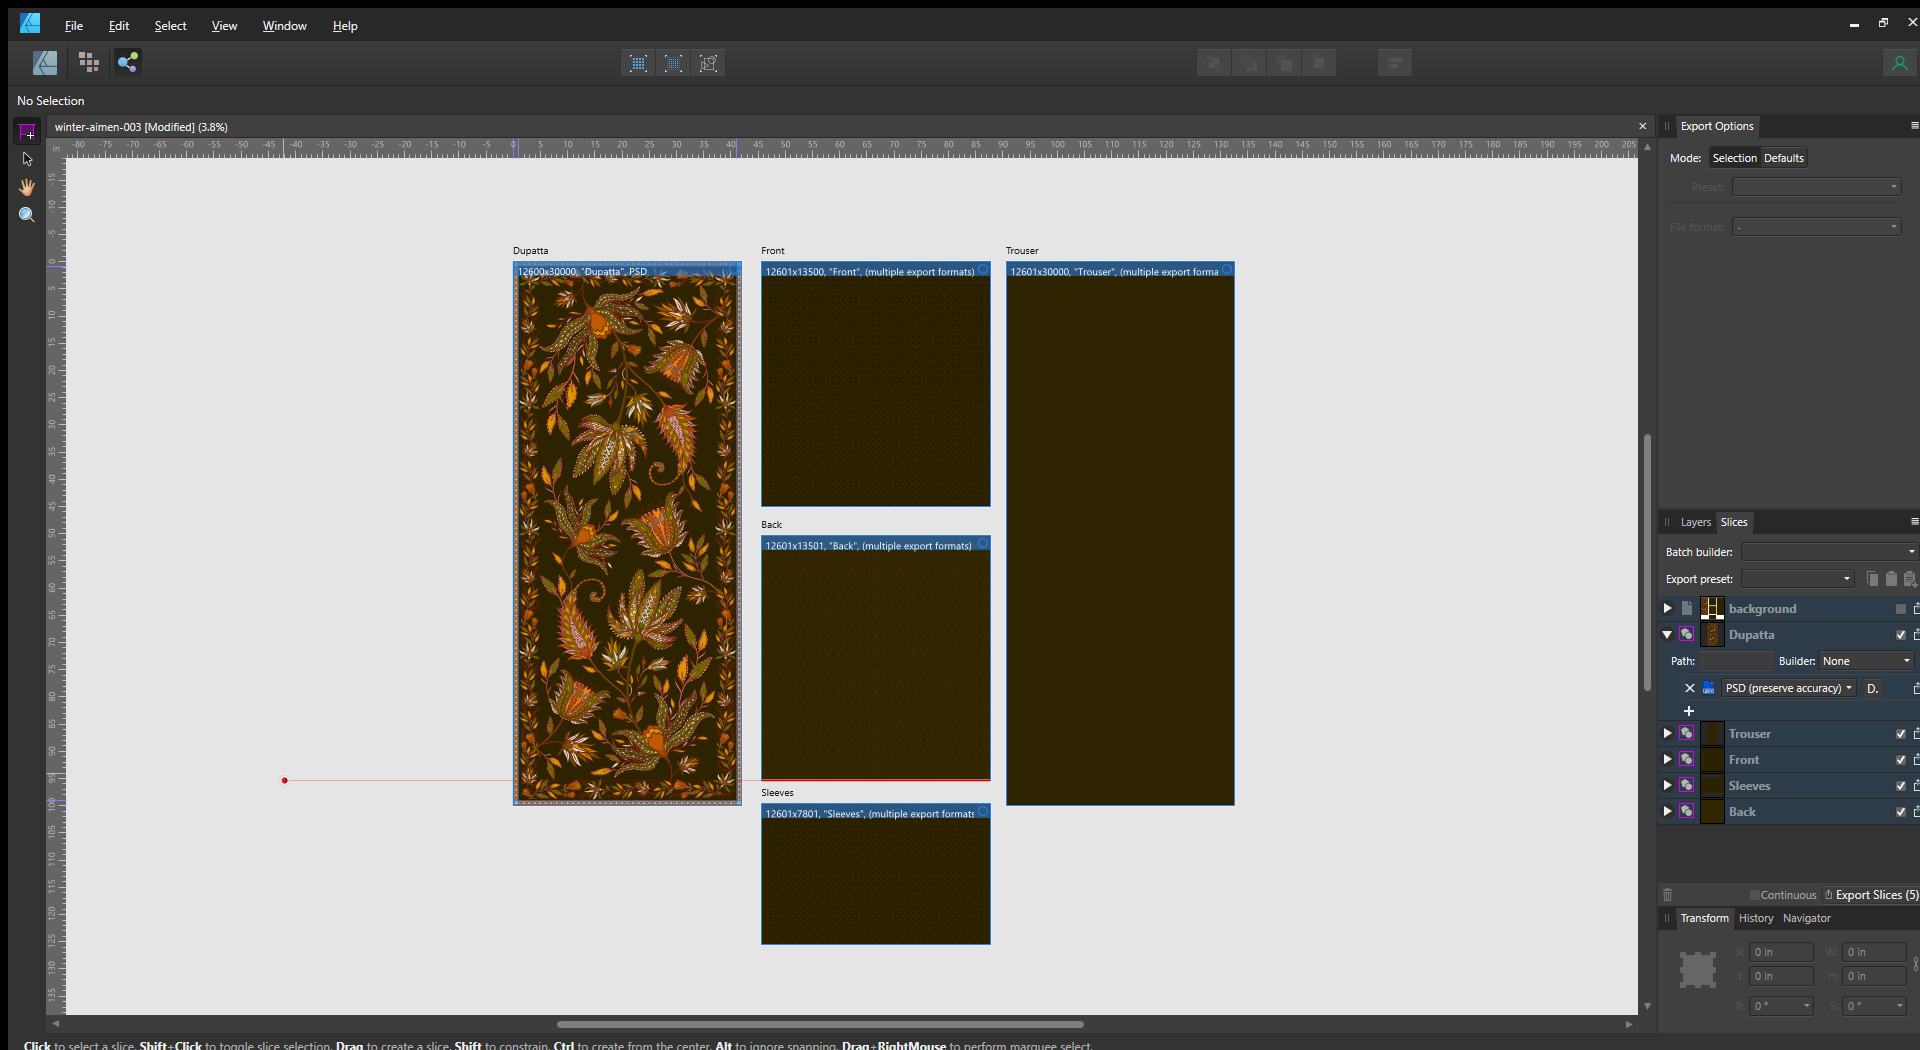The width and height of the screenshot is (1920, 1050).
Task: Select the Hand view tool
Action: click(27, 187)
